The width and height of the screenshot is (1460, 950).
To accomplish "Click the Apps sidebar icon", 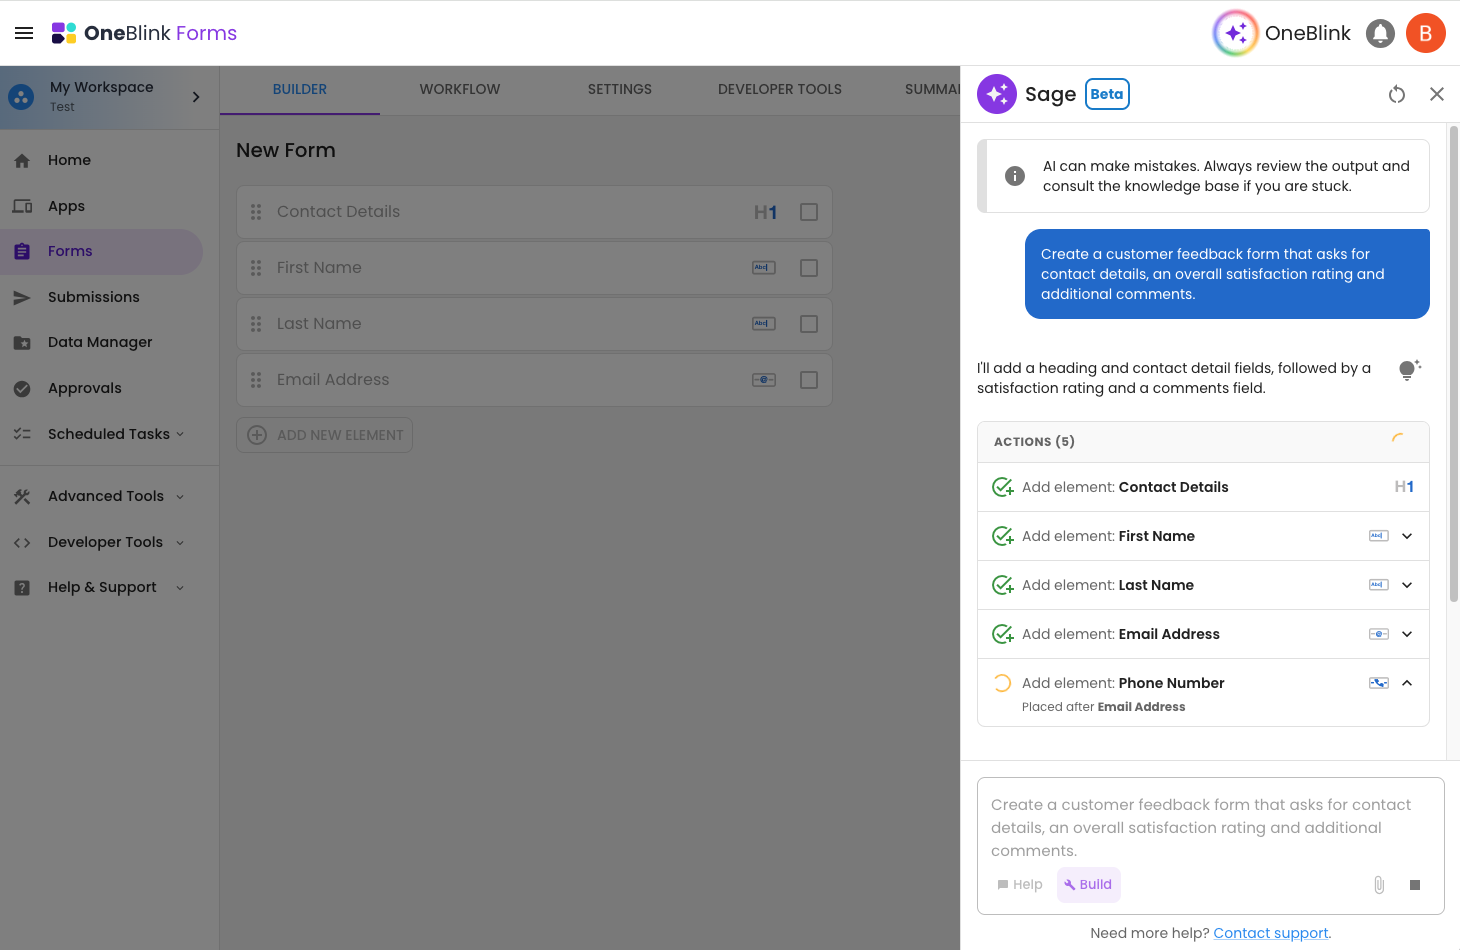I will 22,206.
